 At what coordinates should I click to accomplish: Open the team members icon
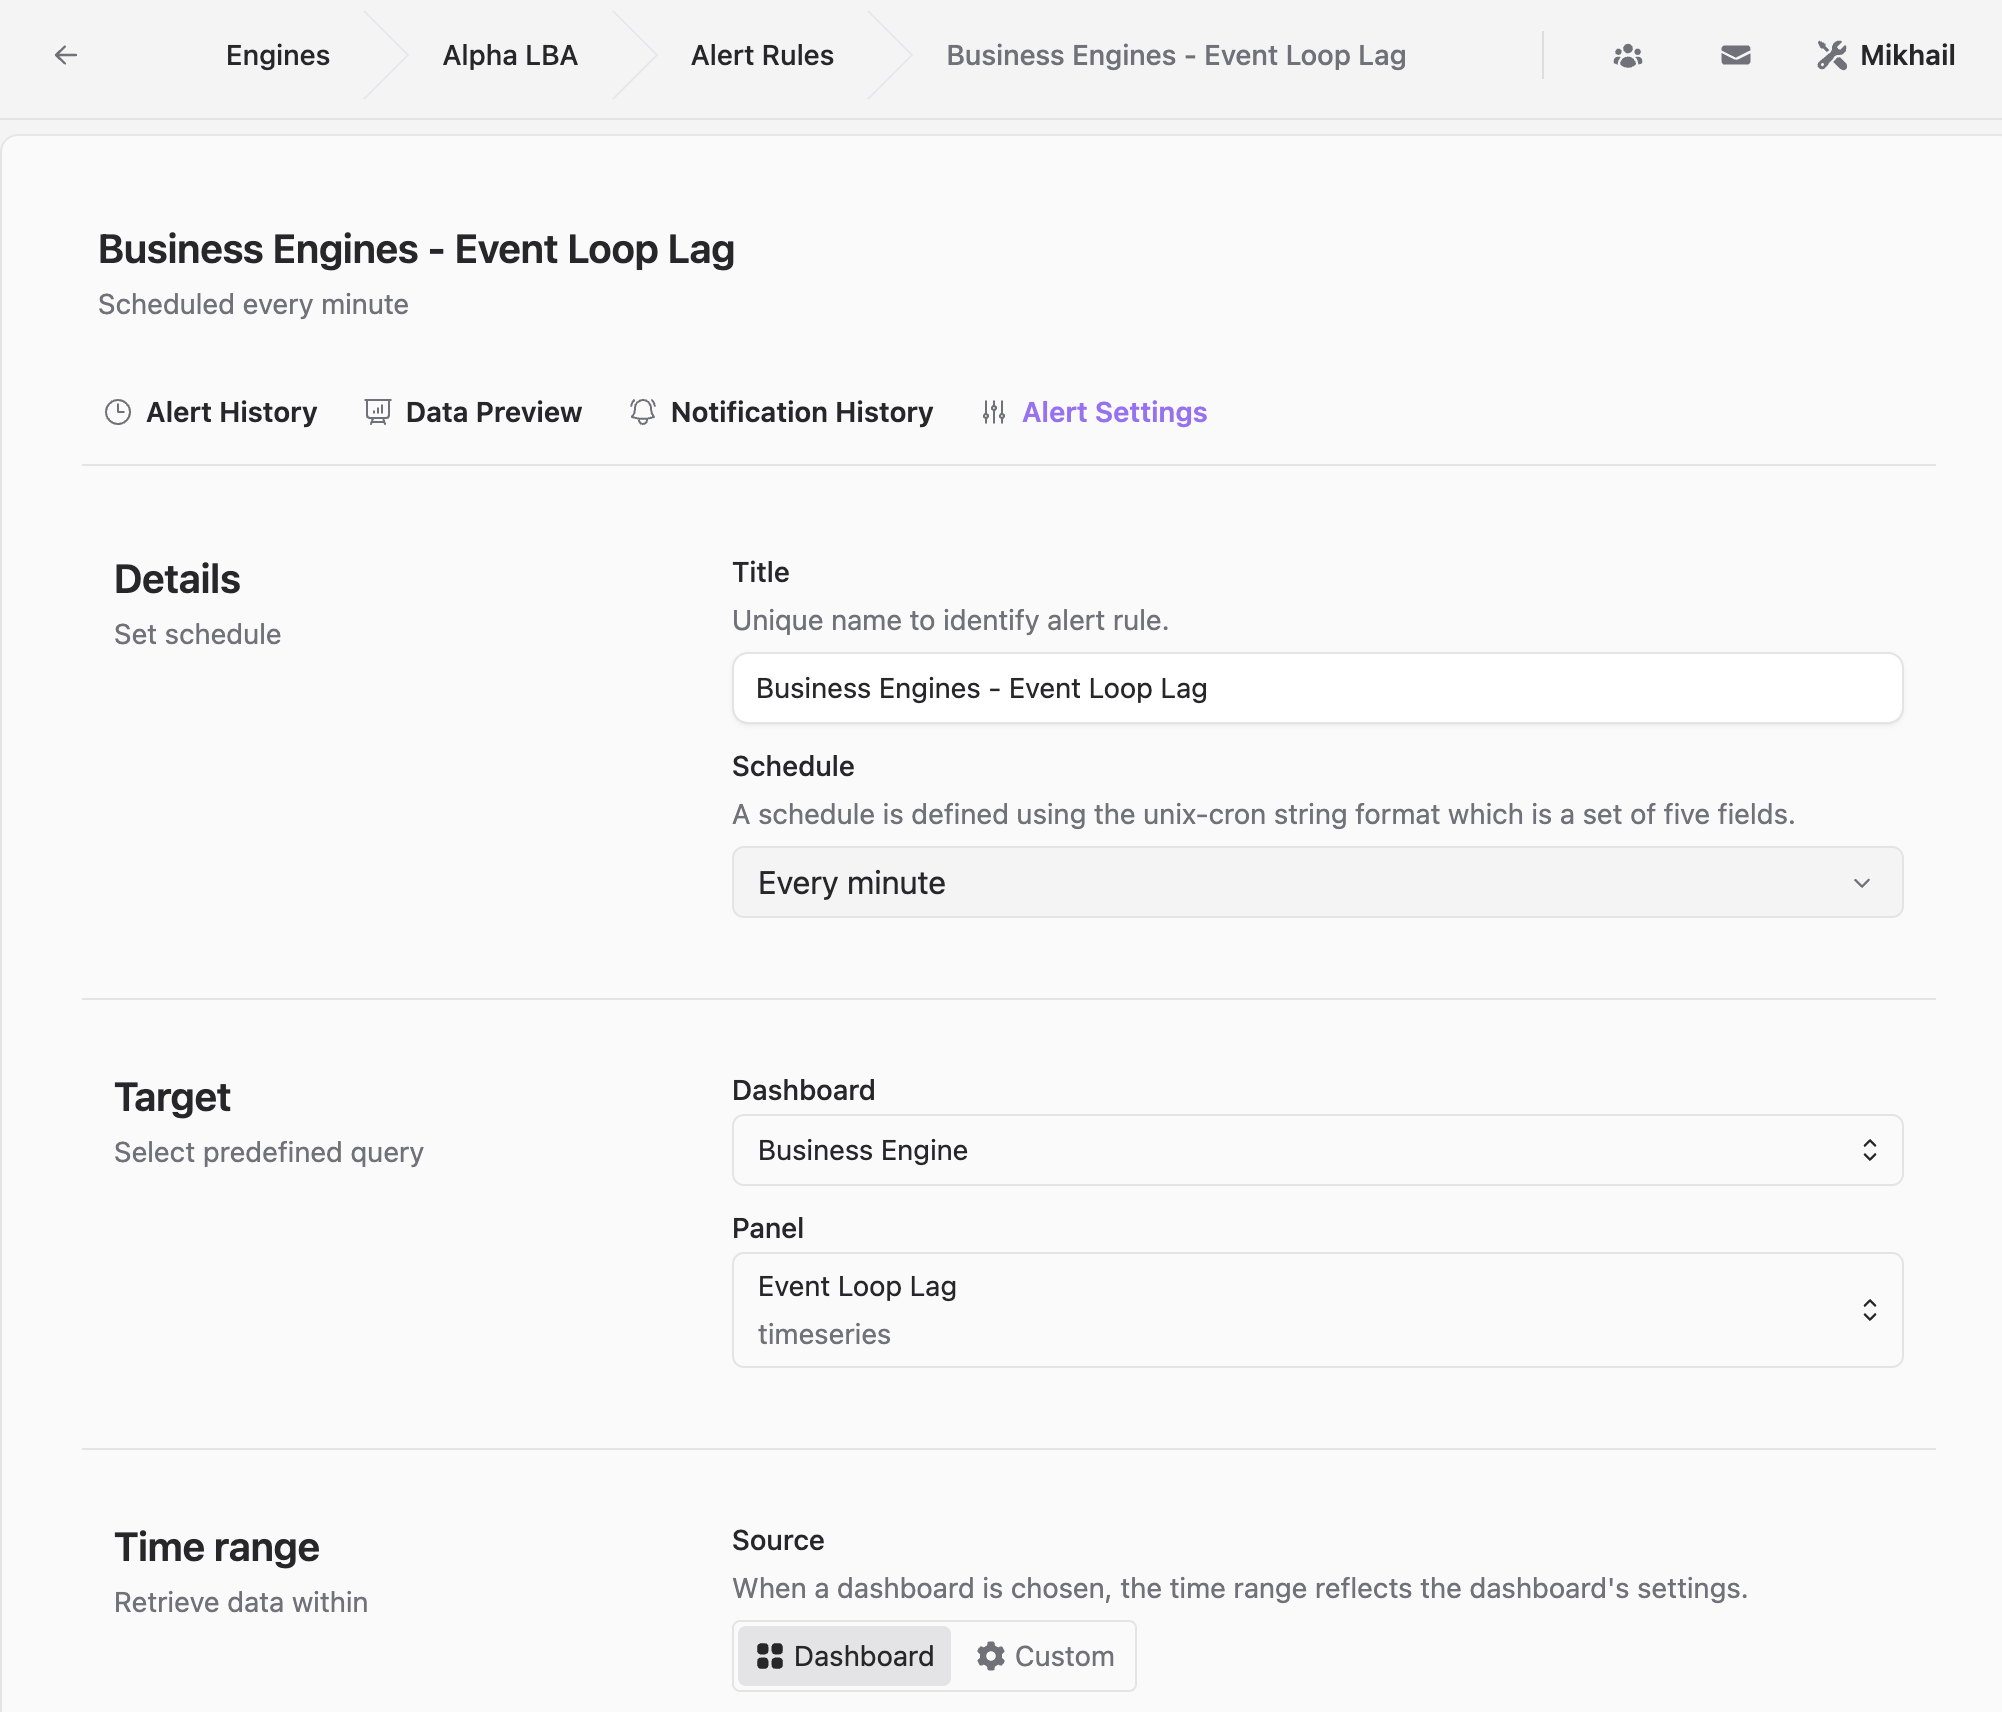1628,55
